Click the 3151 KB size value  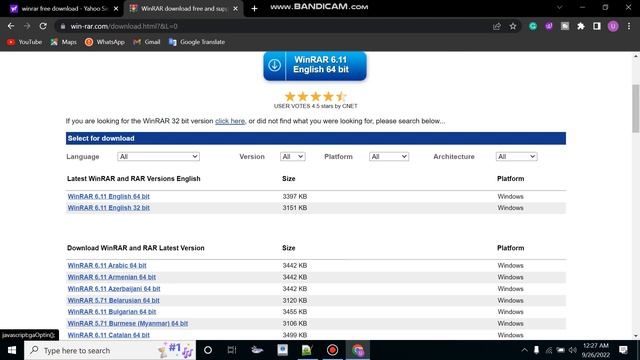click(295, 208)
